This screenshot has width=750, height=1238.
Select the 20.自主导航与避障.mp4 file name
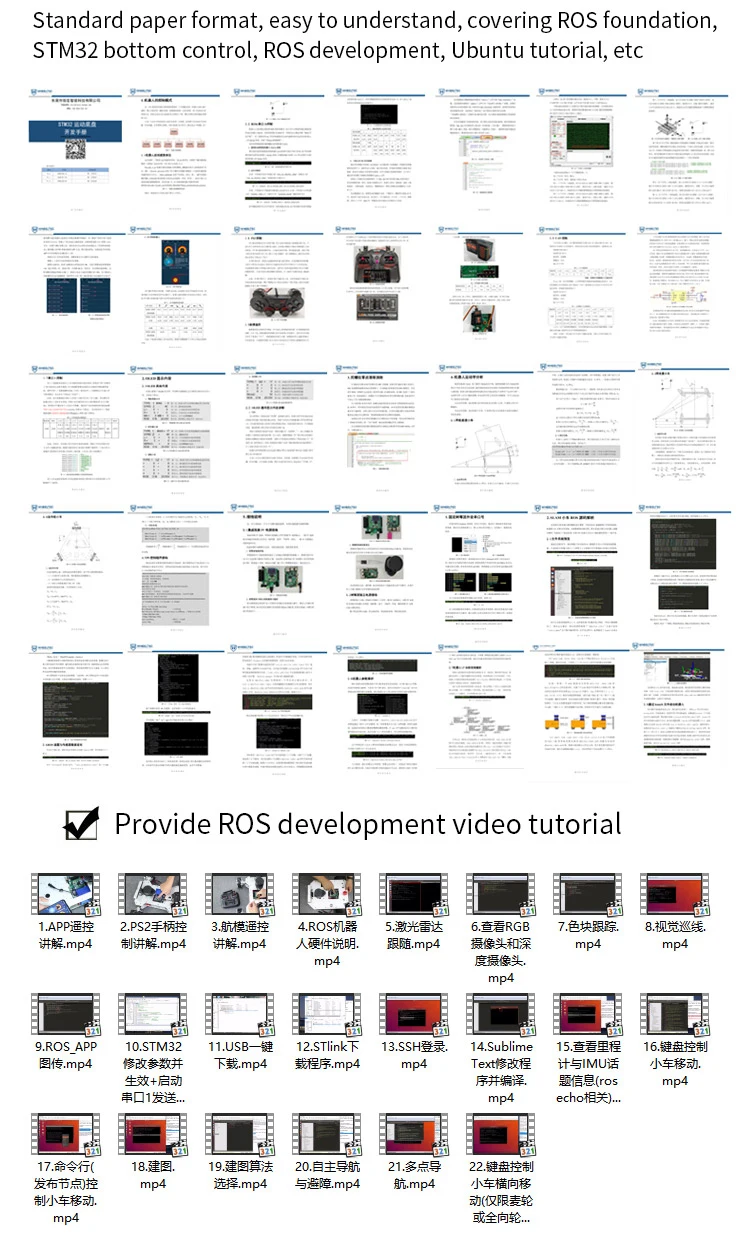pos(327,1175)
